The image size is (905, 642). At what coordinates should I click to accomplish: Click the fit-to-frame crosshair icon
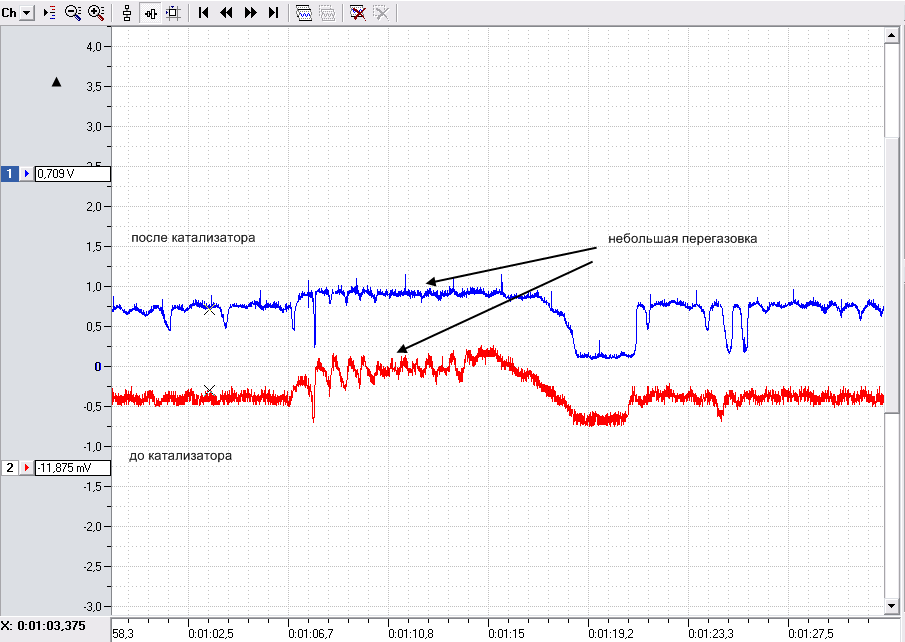tap(173, 13)
